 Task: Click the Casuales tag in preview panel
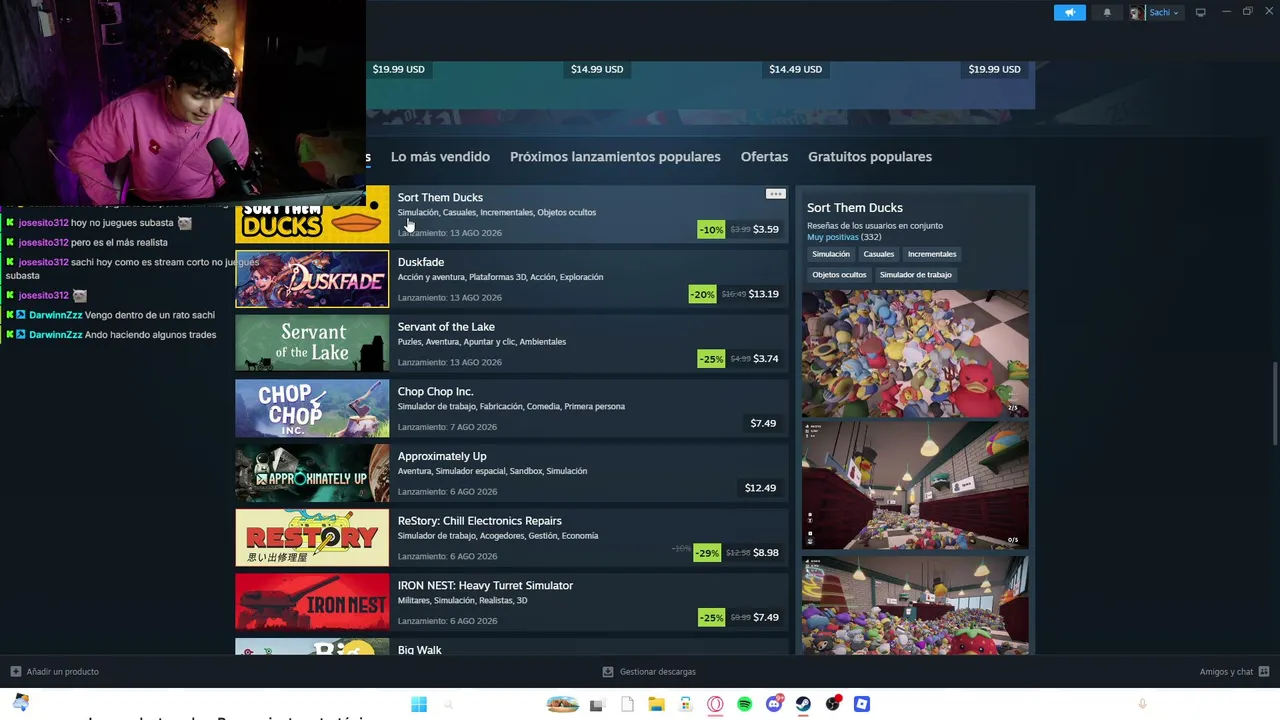coord(879,254)
